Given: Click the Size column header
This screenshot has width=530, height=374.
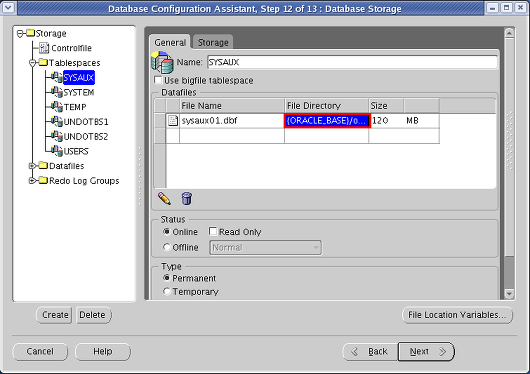Looking at the screenshot, I should point(386,106).
